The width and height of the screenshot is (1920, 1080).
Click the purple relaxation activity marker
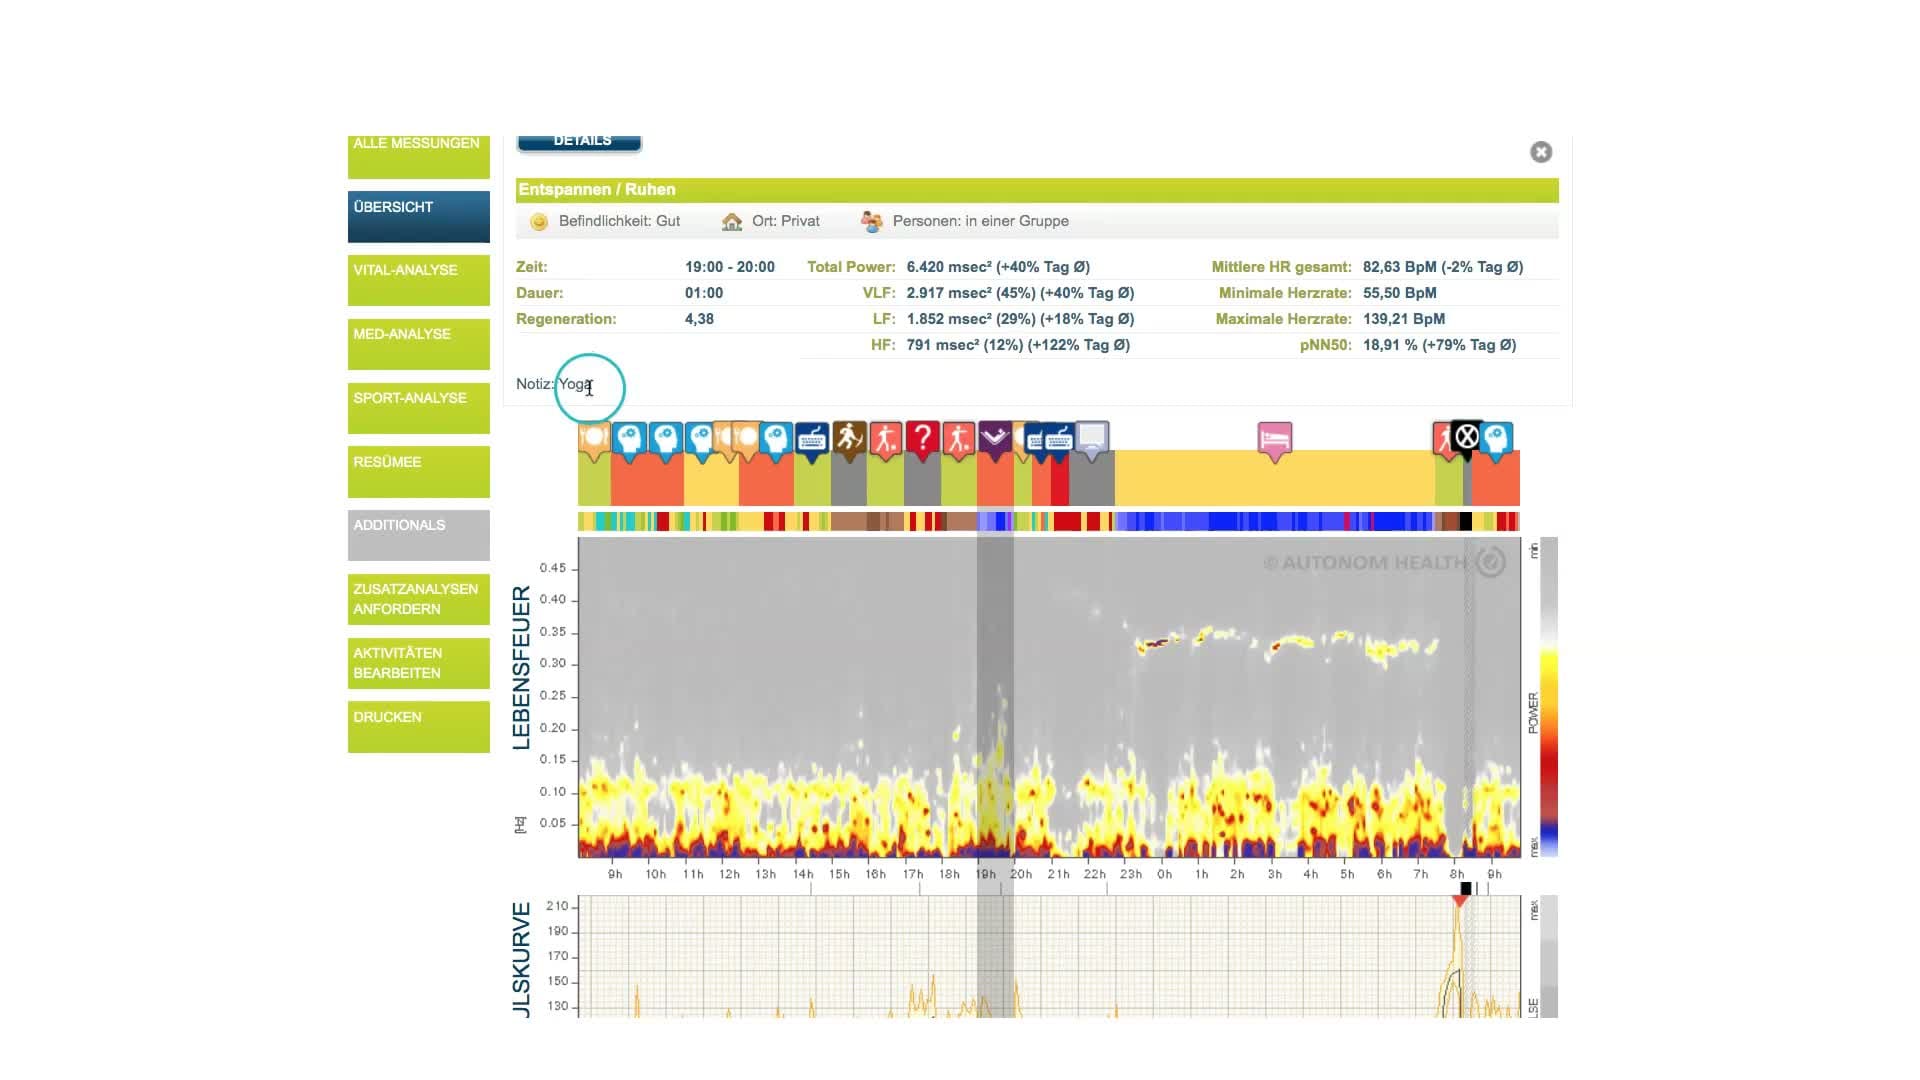(x=994, y=437)
